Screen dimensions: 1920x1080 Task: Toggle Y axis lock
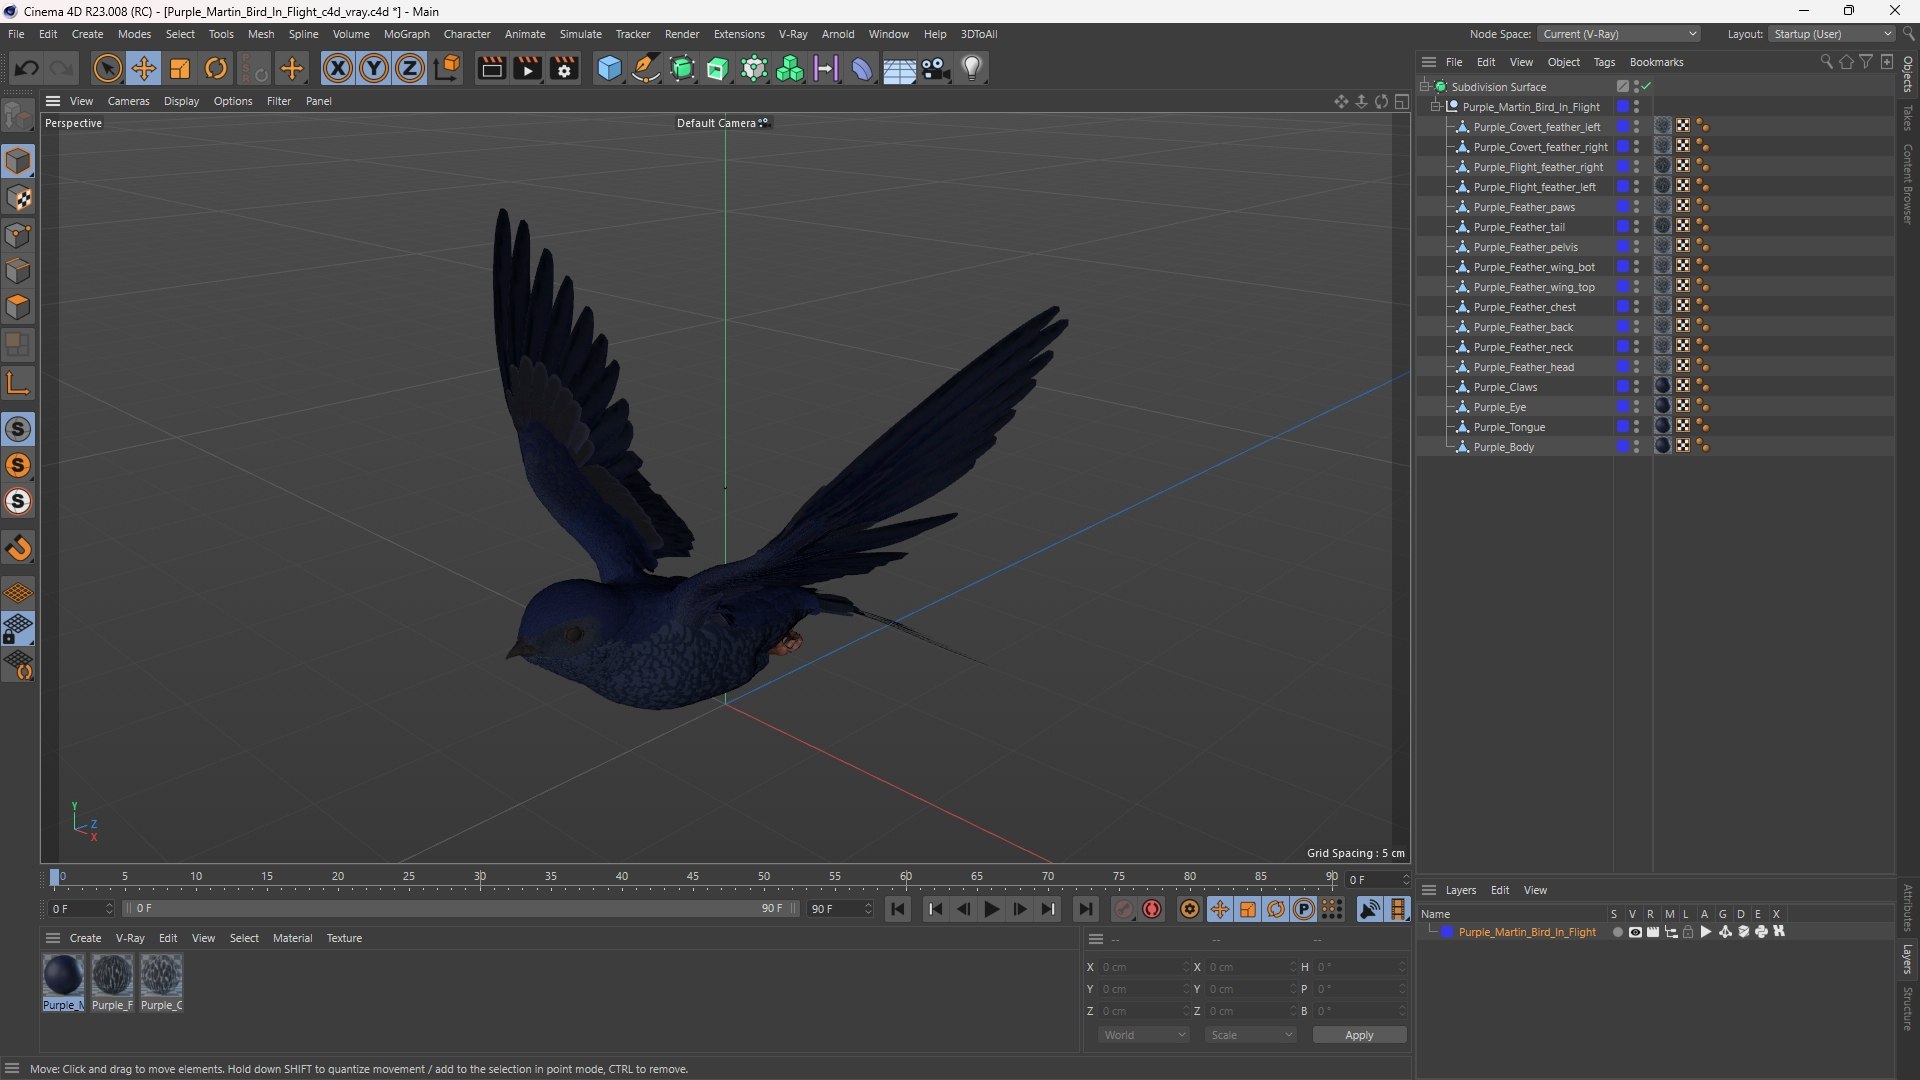[x=374, y=68]
